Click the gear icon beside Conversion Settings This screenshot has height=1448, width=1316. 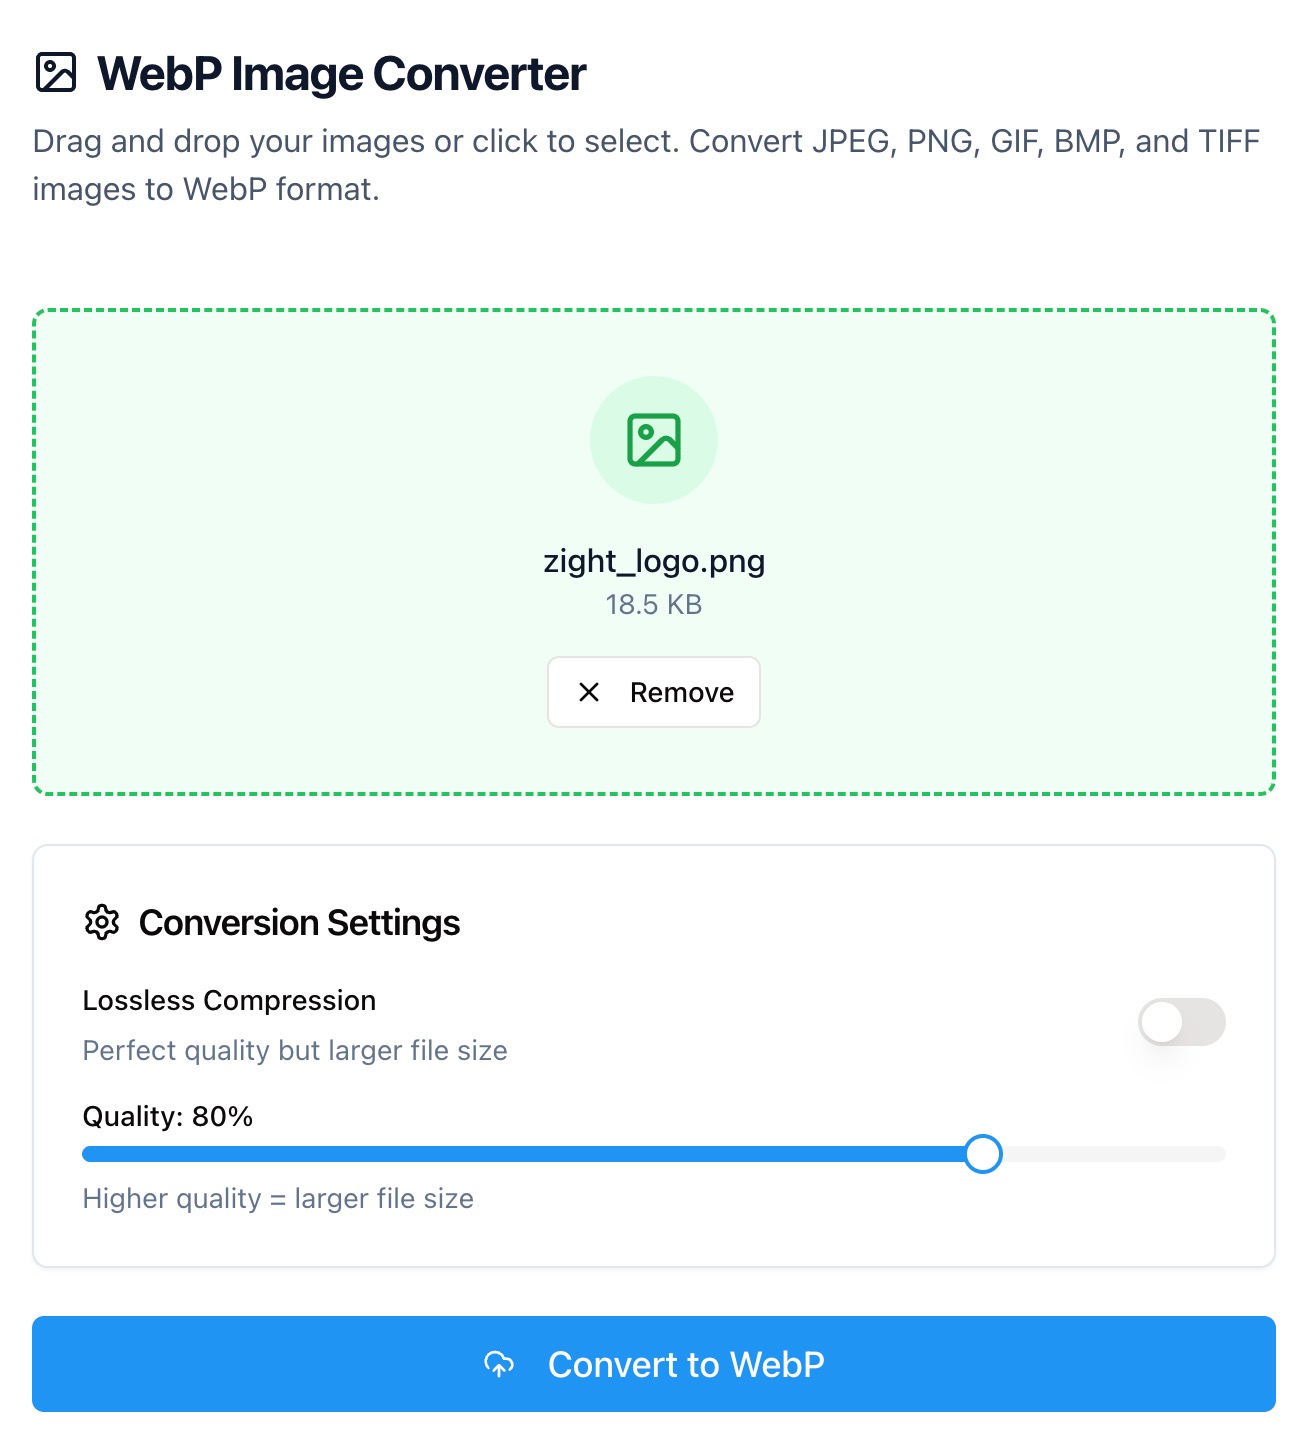[x=101, y=923]
